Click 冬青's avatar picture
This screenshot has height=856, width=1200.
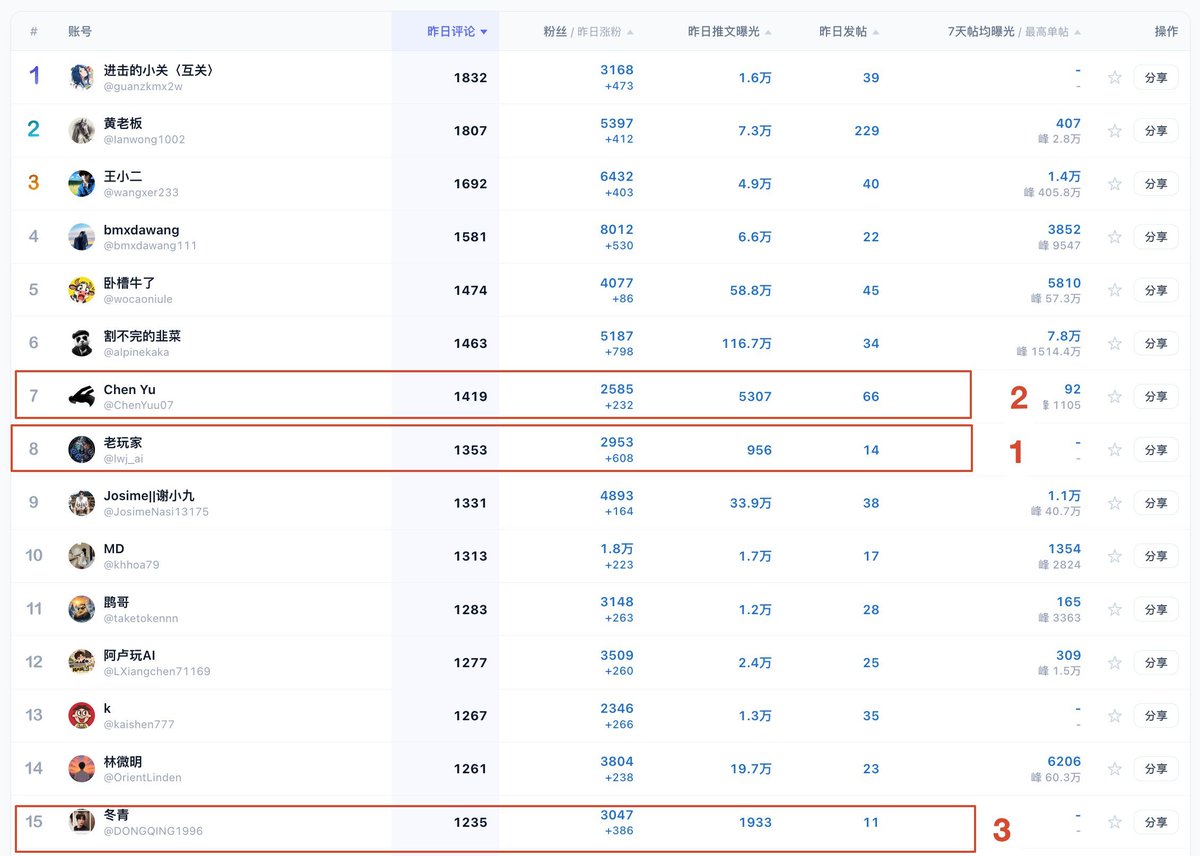pyautogui.click(x=82, y=821)
